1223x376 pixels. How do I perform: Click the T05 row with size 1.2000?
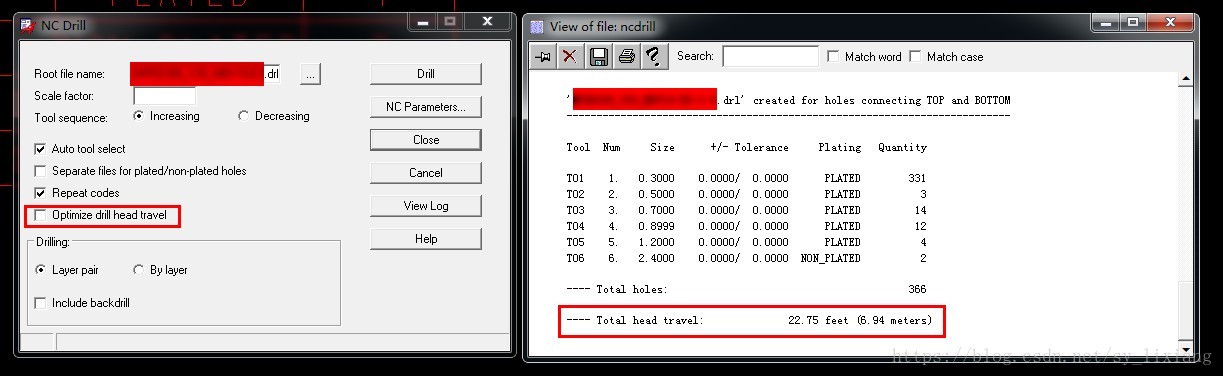[x=747, y=242]
